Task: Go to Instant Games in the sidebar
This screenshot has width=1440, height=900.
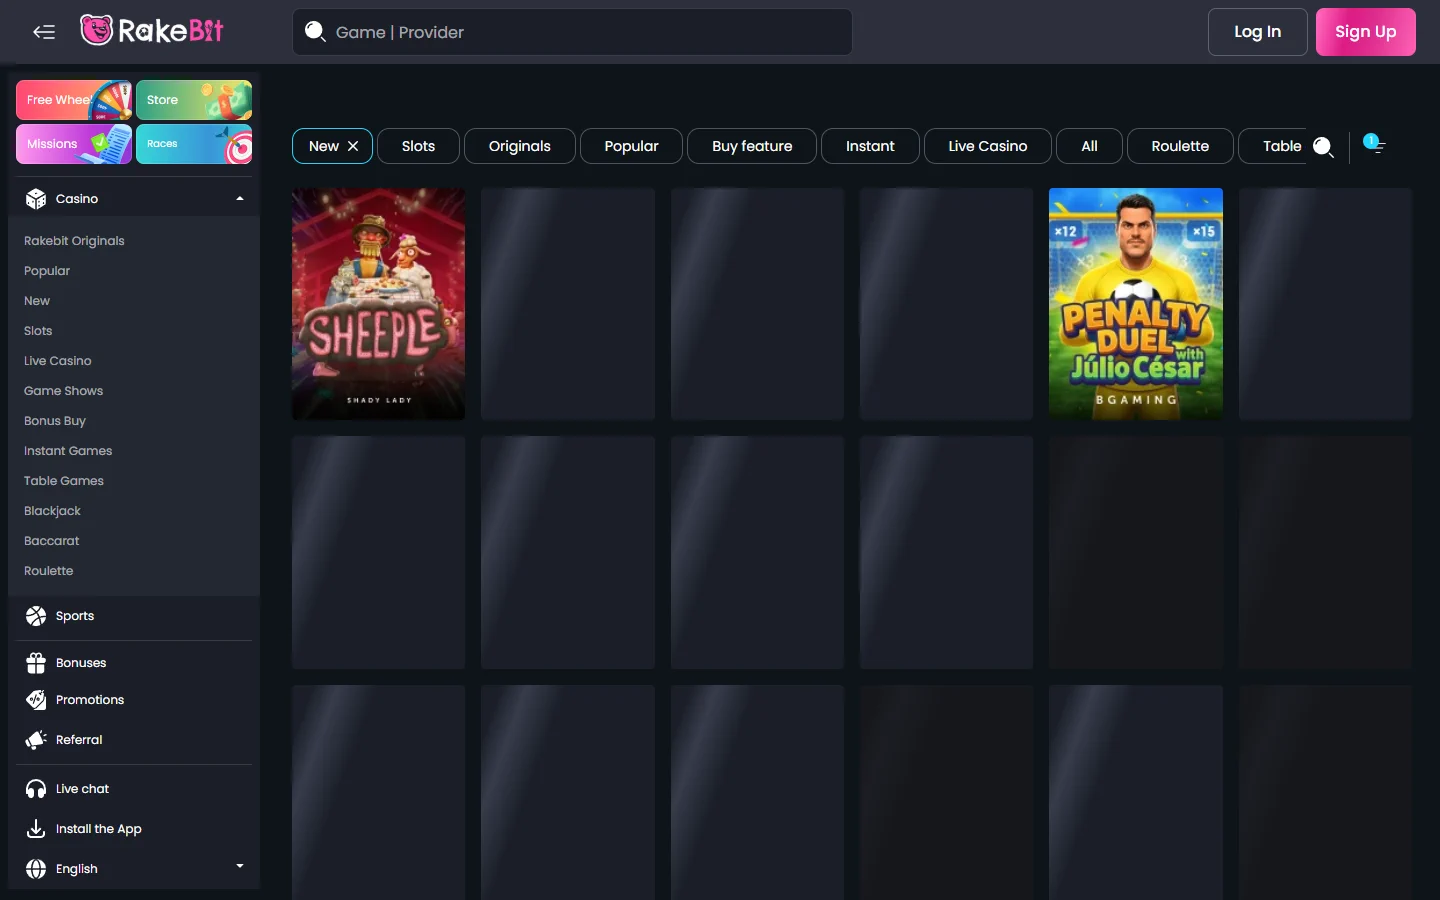Action: [x=68, y=451]
